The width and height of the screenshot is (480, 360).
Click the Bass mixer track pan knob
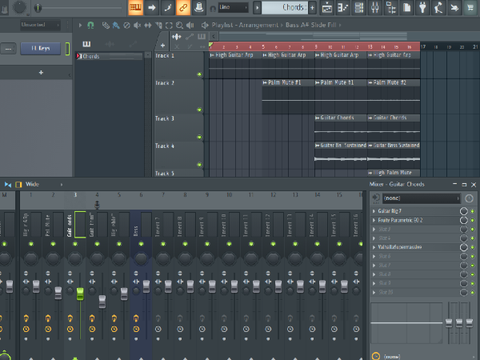coord(141,258)
